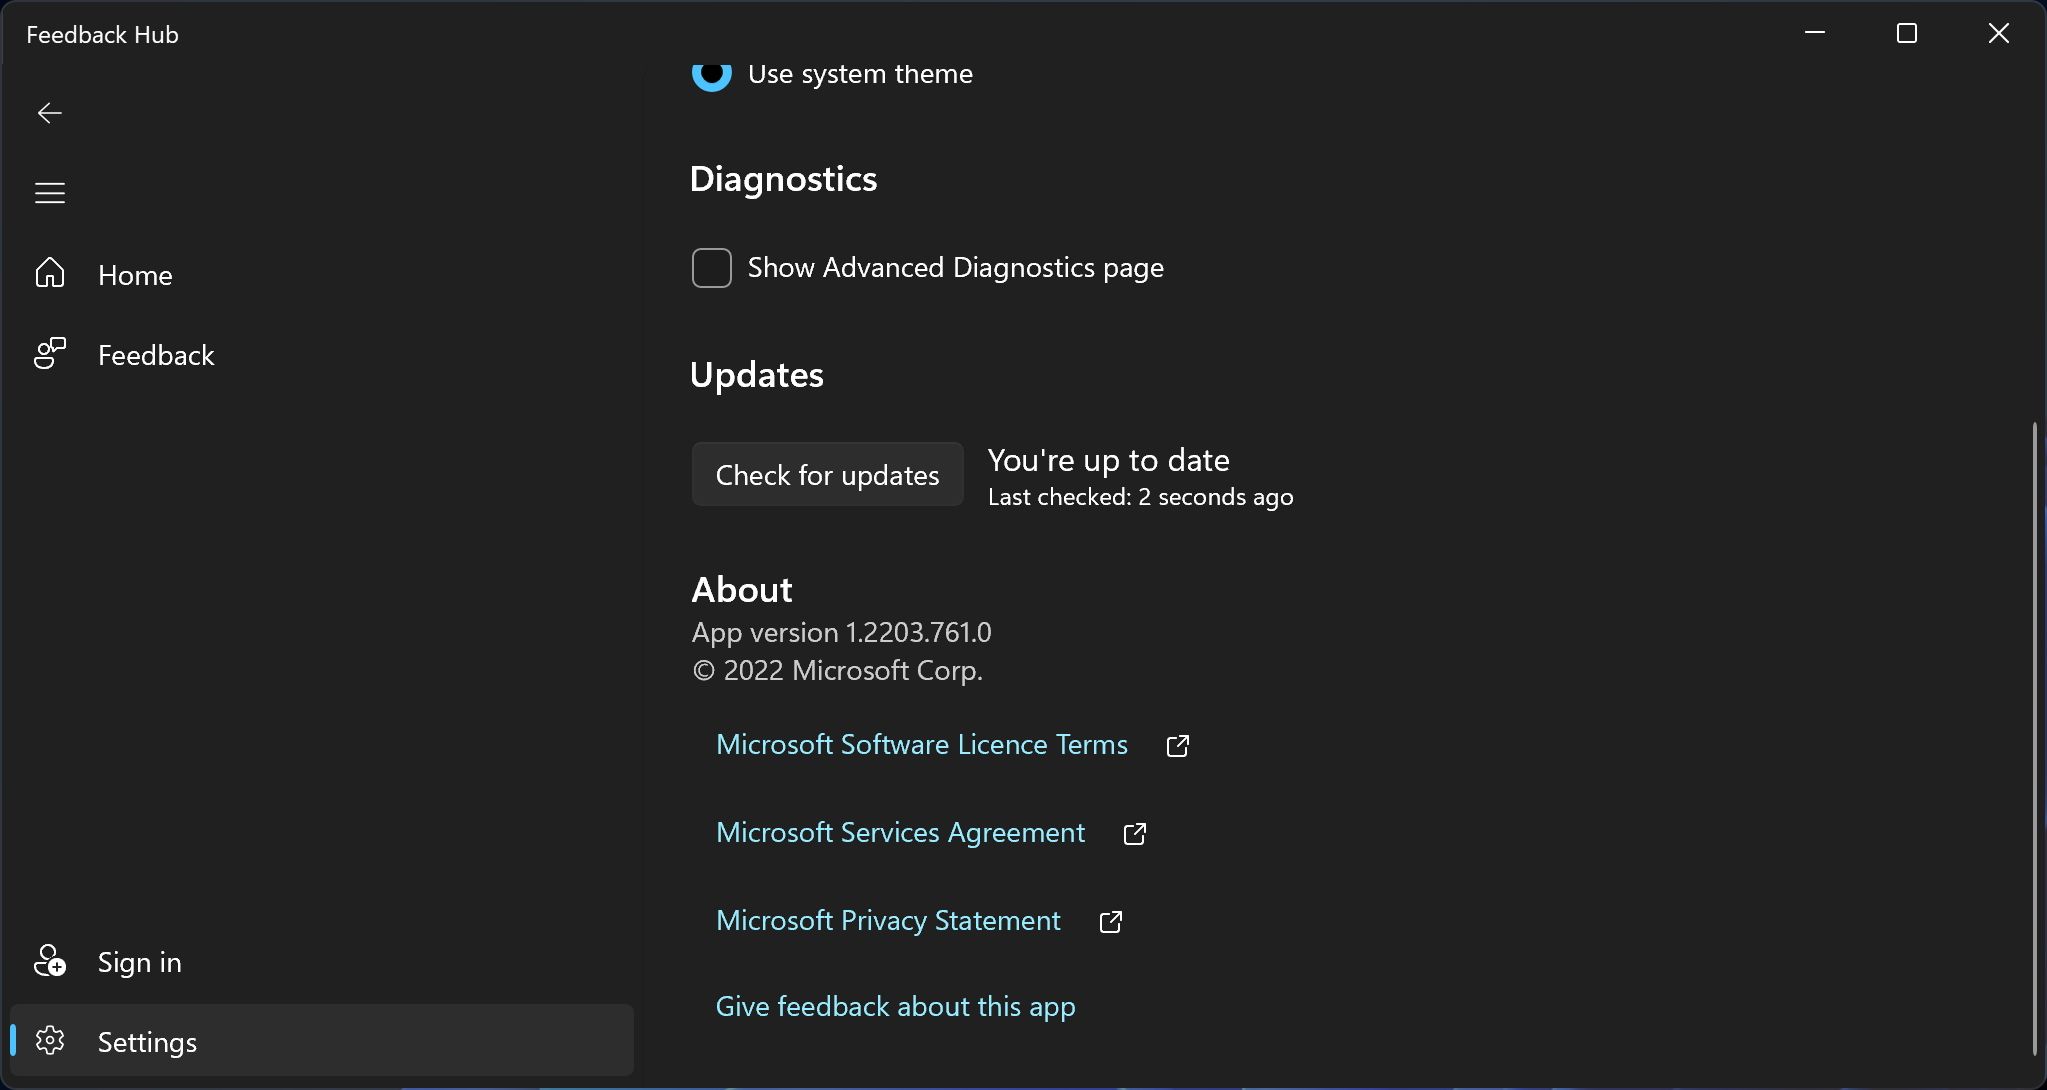The image size is (2047, 1090).
Task: Click the You're up to date status text
Action: [1109, 460]
